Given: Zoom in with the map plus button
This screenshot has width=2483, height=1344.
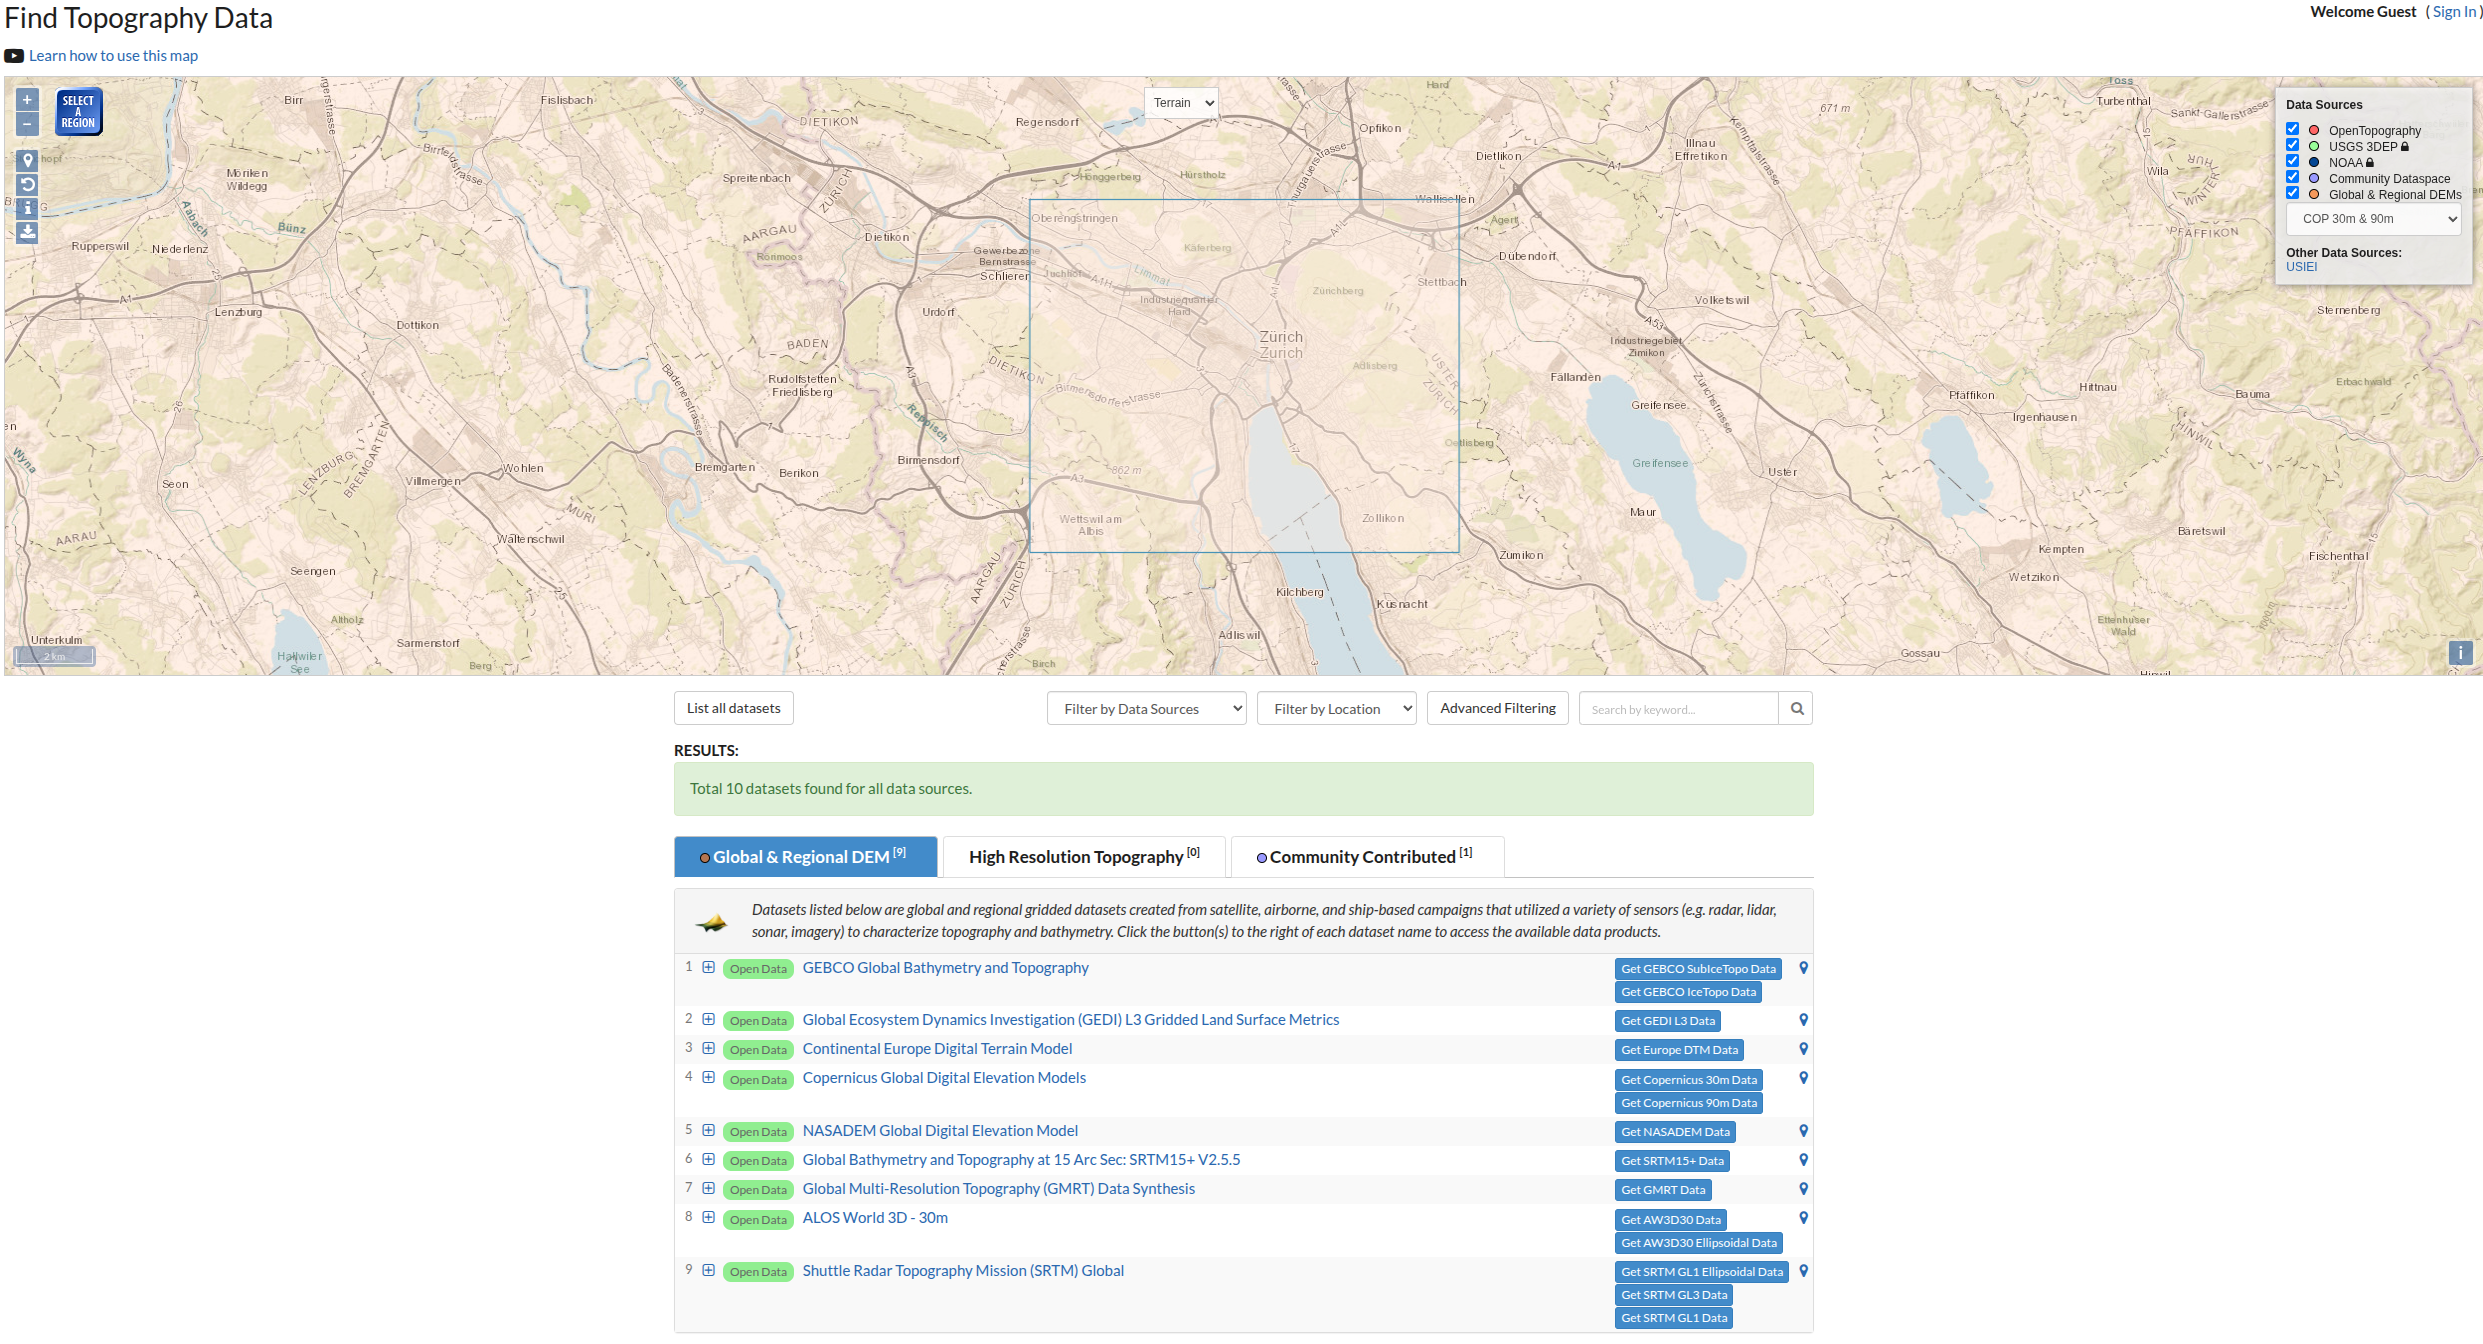Looking at the screenshot, I should (x=27, y=100).
